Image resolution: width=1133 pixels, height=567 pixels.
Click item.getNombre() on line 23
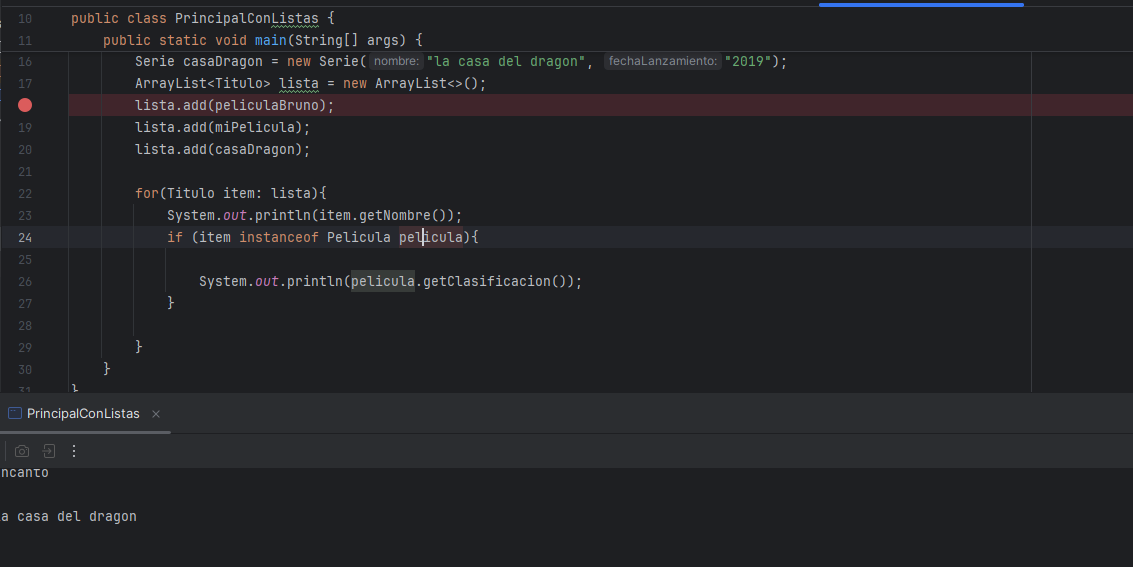pyautogui.click(x=383, y=215)
